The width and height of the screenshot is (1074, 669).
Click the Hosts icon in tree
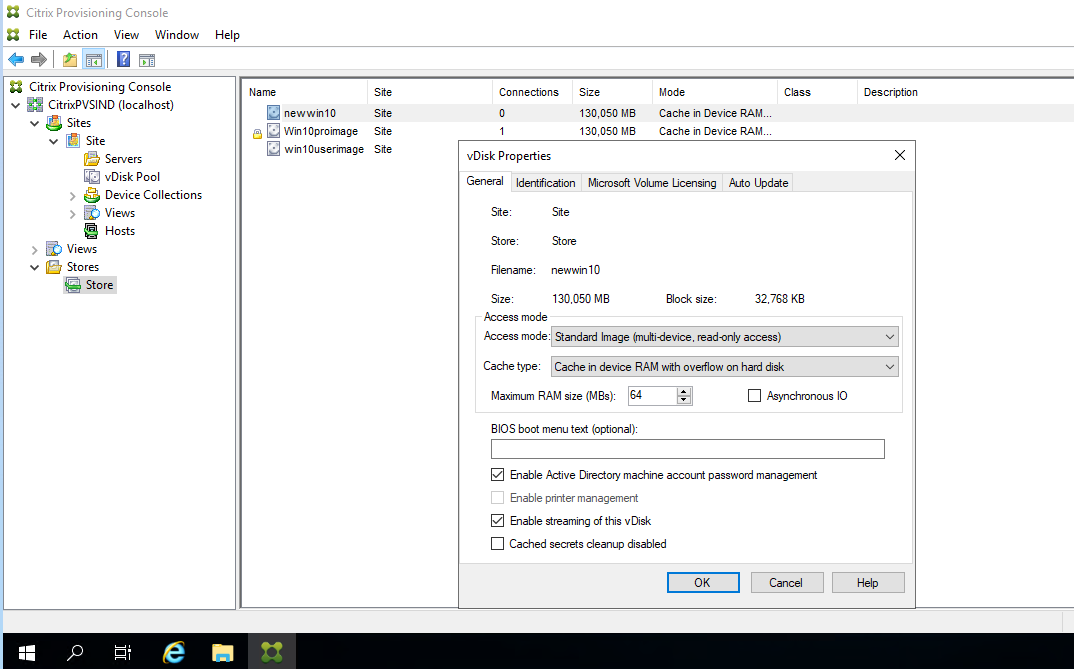pos(92,231)
